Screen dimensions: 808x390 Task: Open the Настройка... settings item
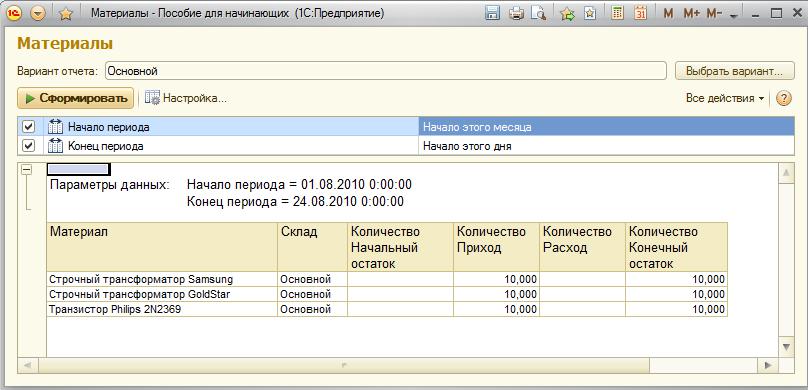(x=186, y=98)
